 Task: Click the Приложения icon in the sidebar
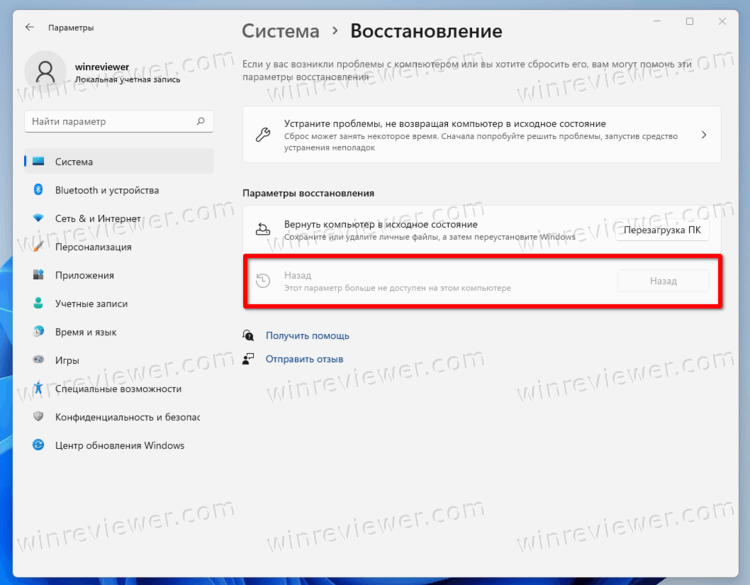point(39,275)
